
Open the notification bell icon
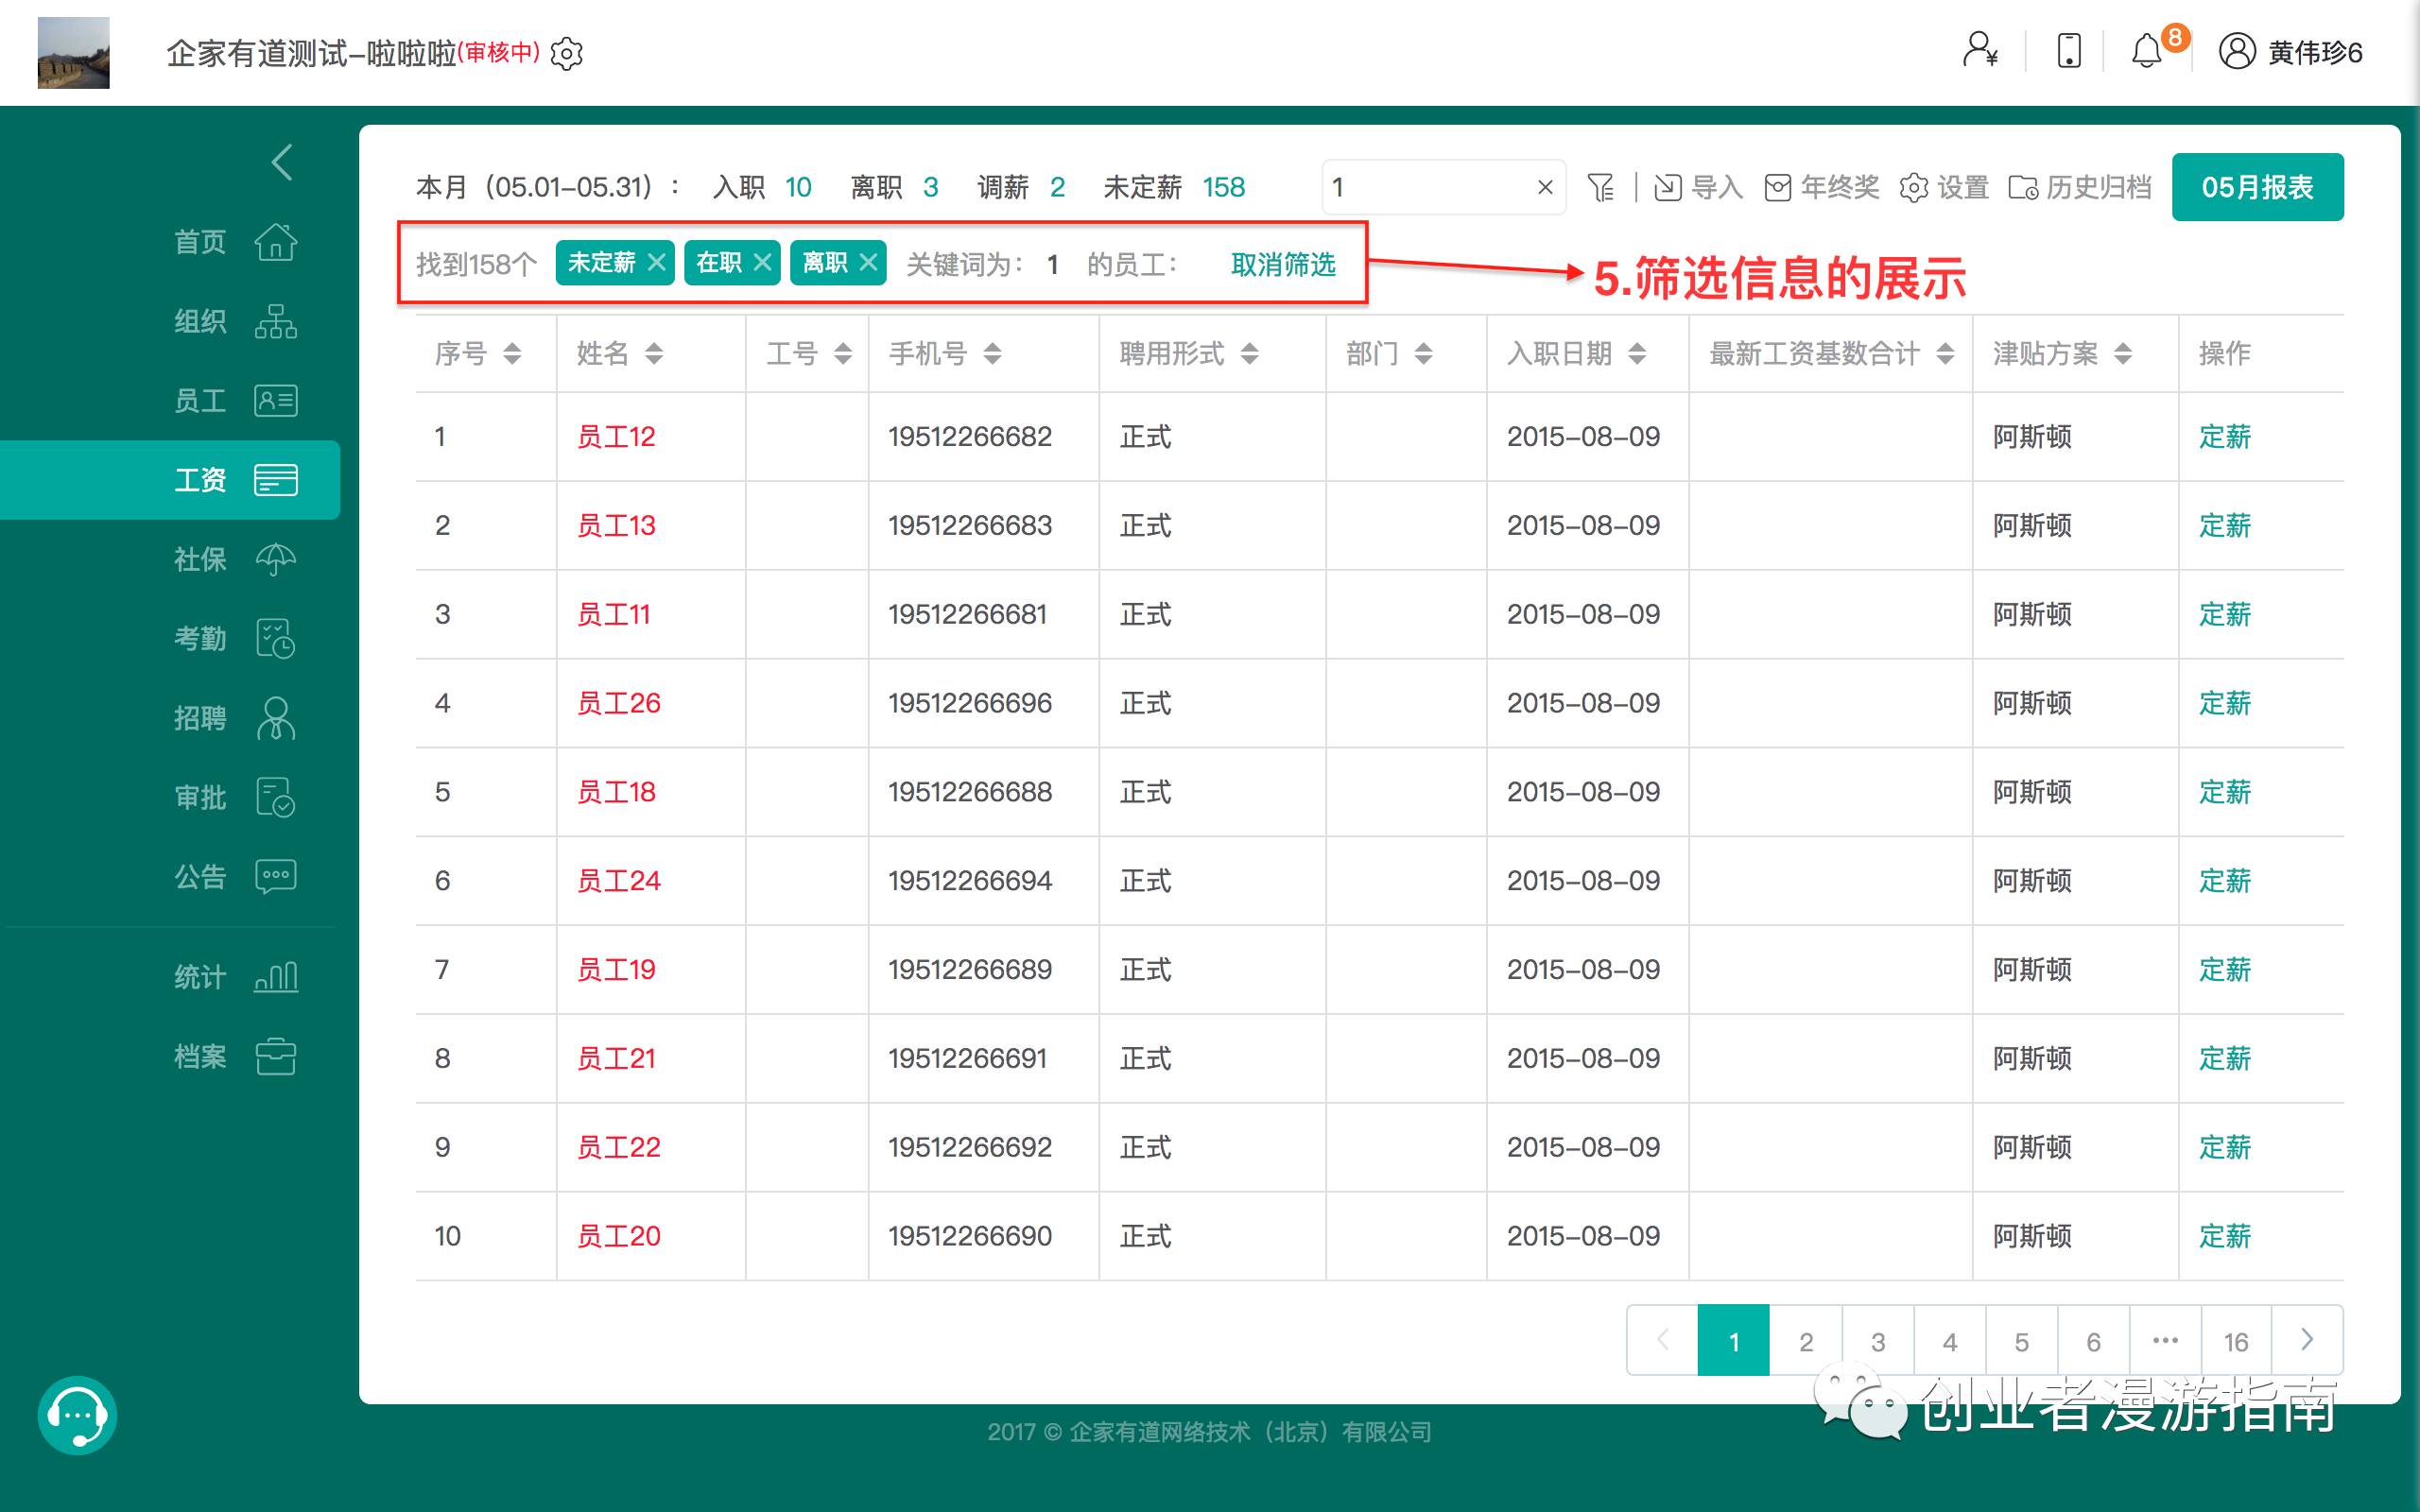pyautogui.click(x=2146, y=51)
